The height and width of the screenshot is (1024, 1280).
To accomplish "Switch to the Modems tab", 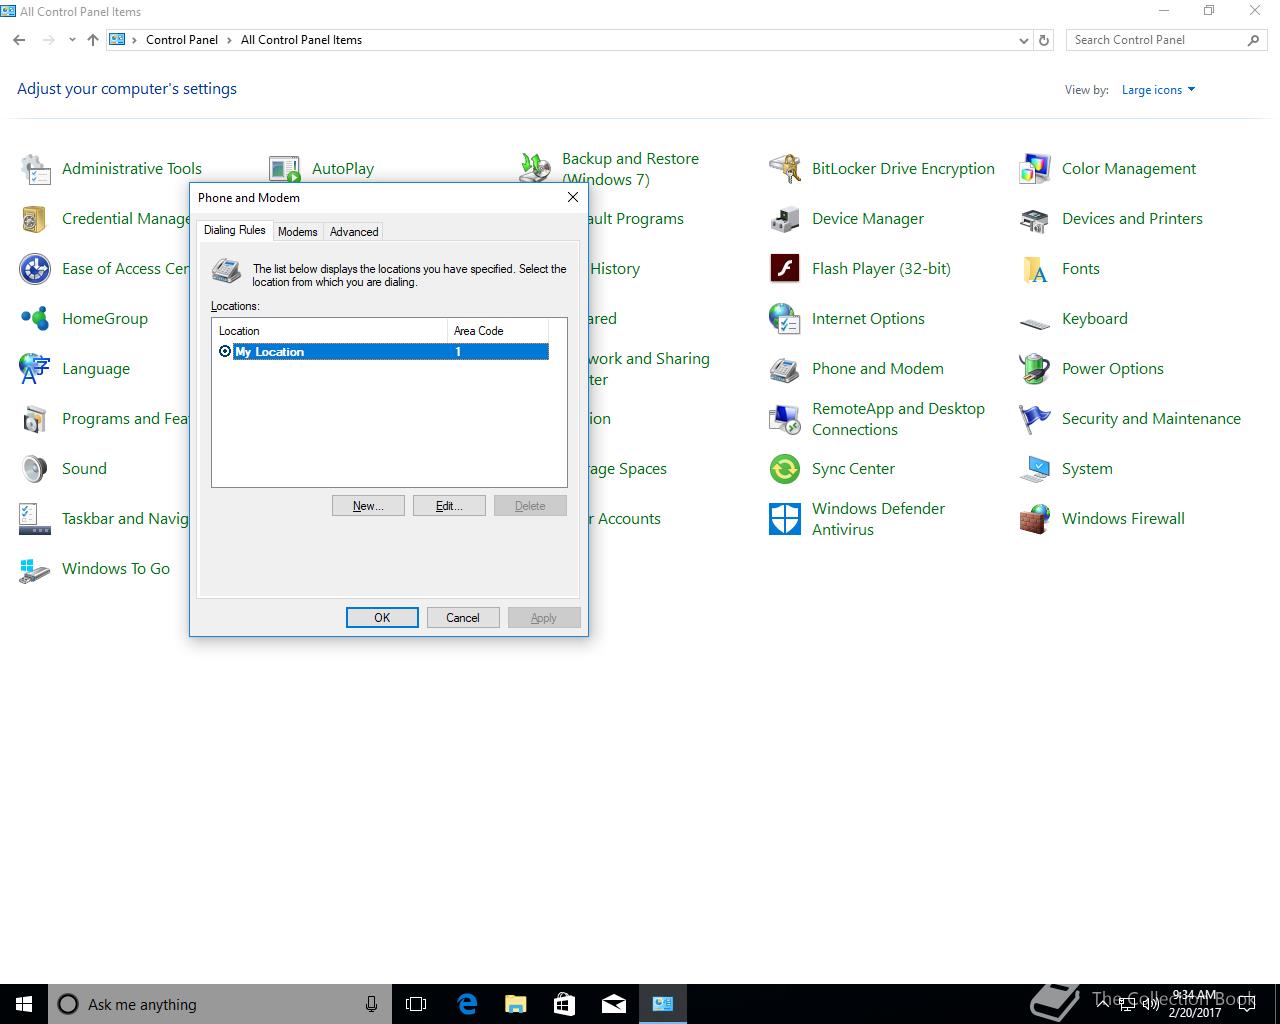I will pos(297,231).
